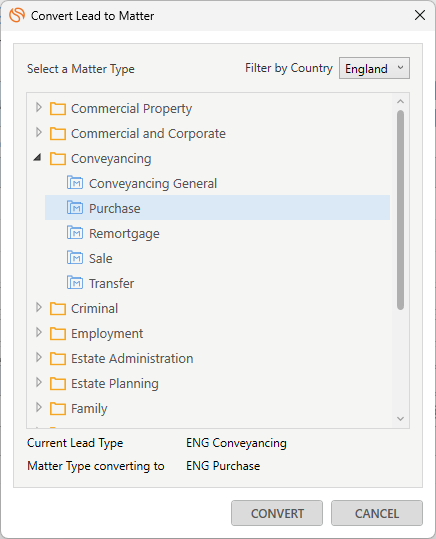Viewport: 436px width, 539px height.
Task: Click the Family folder icon
Action: pyautogui.click(x=58, y=408)
